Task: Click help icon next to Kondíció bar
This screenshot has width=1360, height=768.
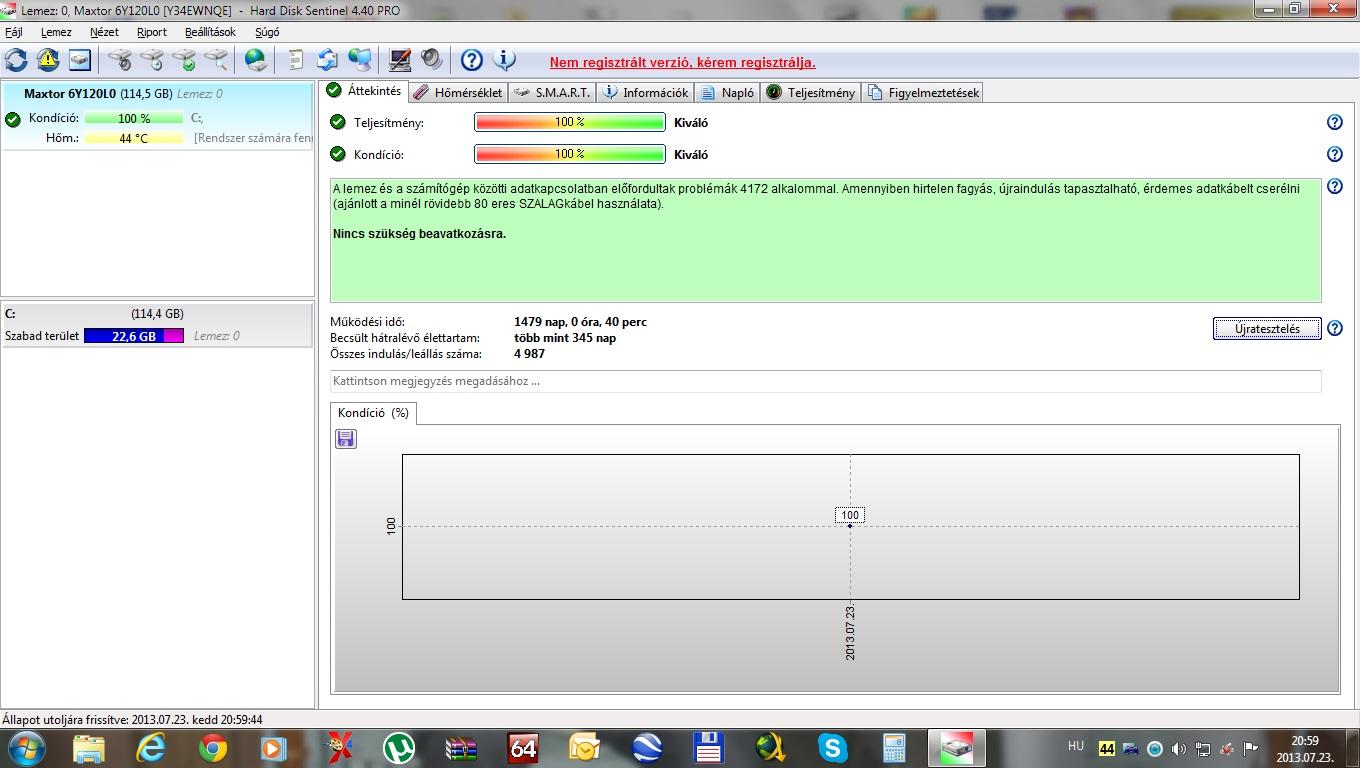Action: tap(1334, 154)
